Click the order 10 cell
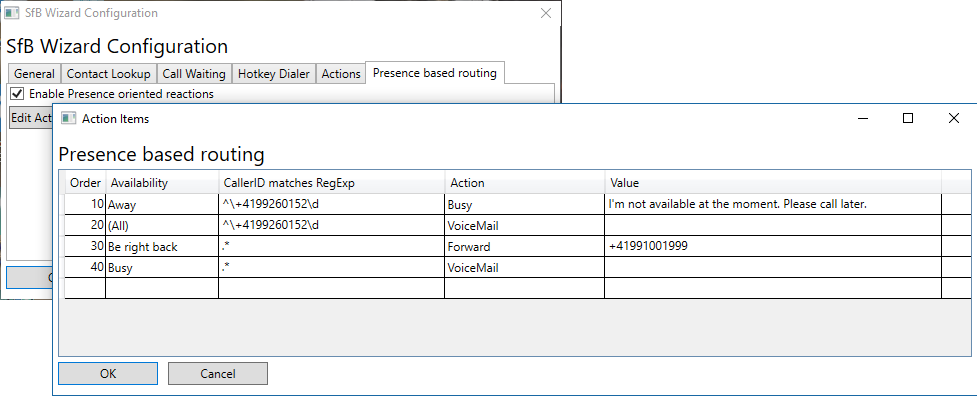Screen dimensions: 977x396 pos(85,204)
